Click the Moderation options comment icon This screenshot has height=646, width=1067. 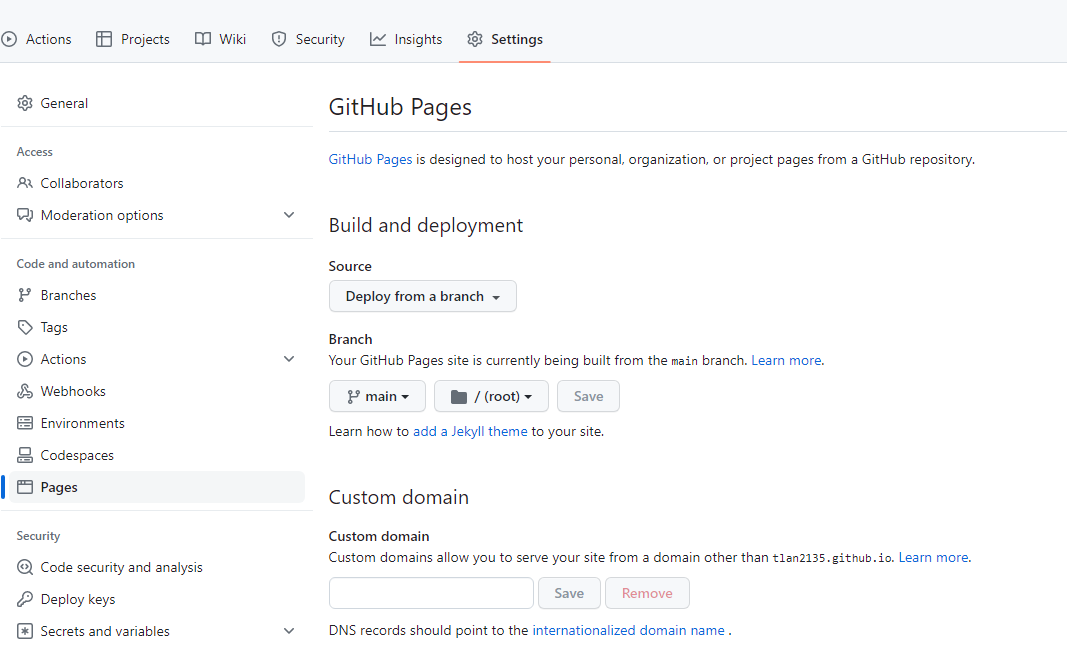coord(25,215)
